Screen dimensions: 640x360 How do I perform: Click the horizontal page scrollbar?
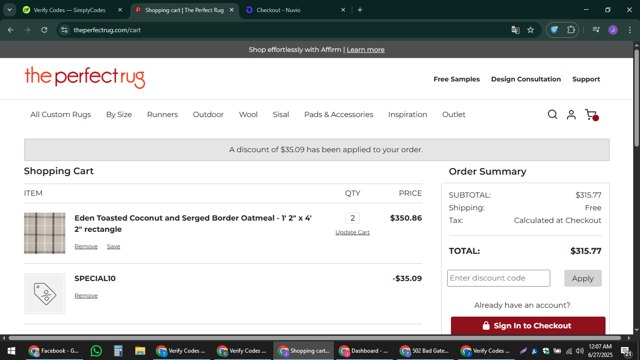click(314, 338)
